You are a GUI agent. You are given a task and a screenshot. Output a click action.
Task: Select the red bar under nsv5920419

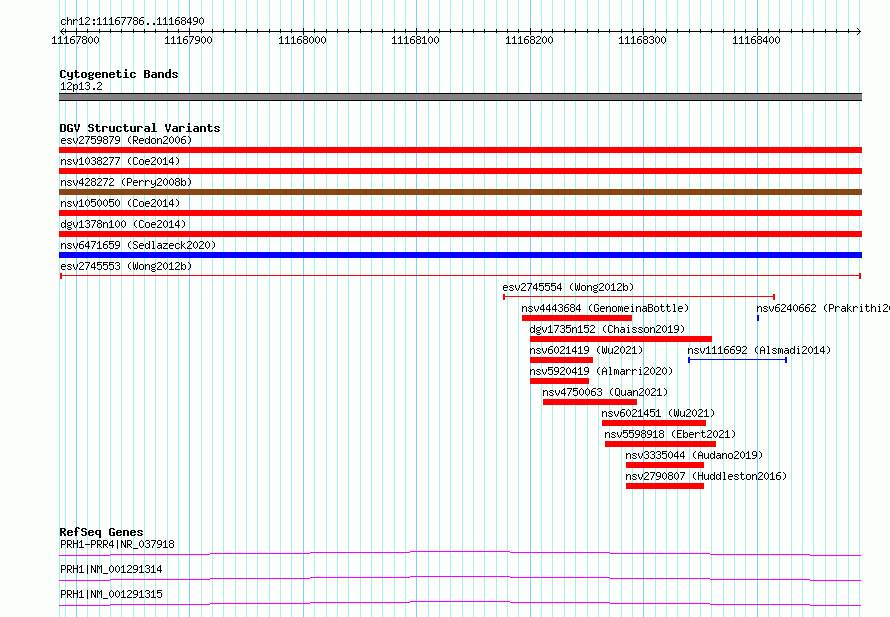pyautogui.click(x=560, y=381)
